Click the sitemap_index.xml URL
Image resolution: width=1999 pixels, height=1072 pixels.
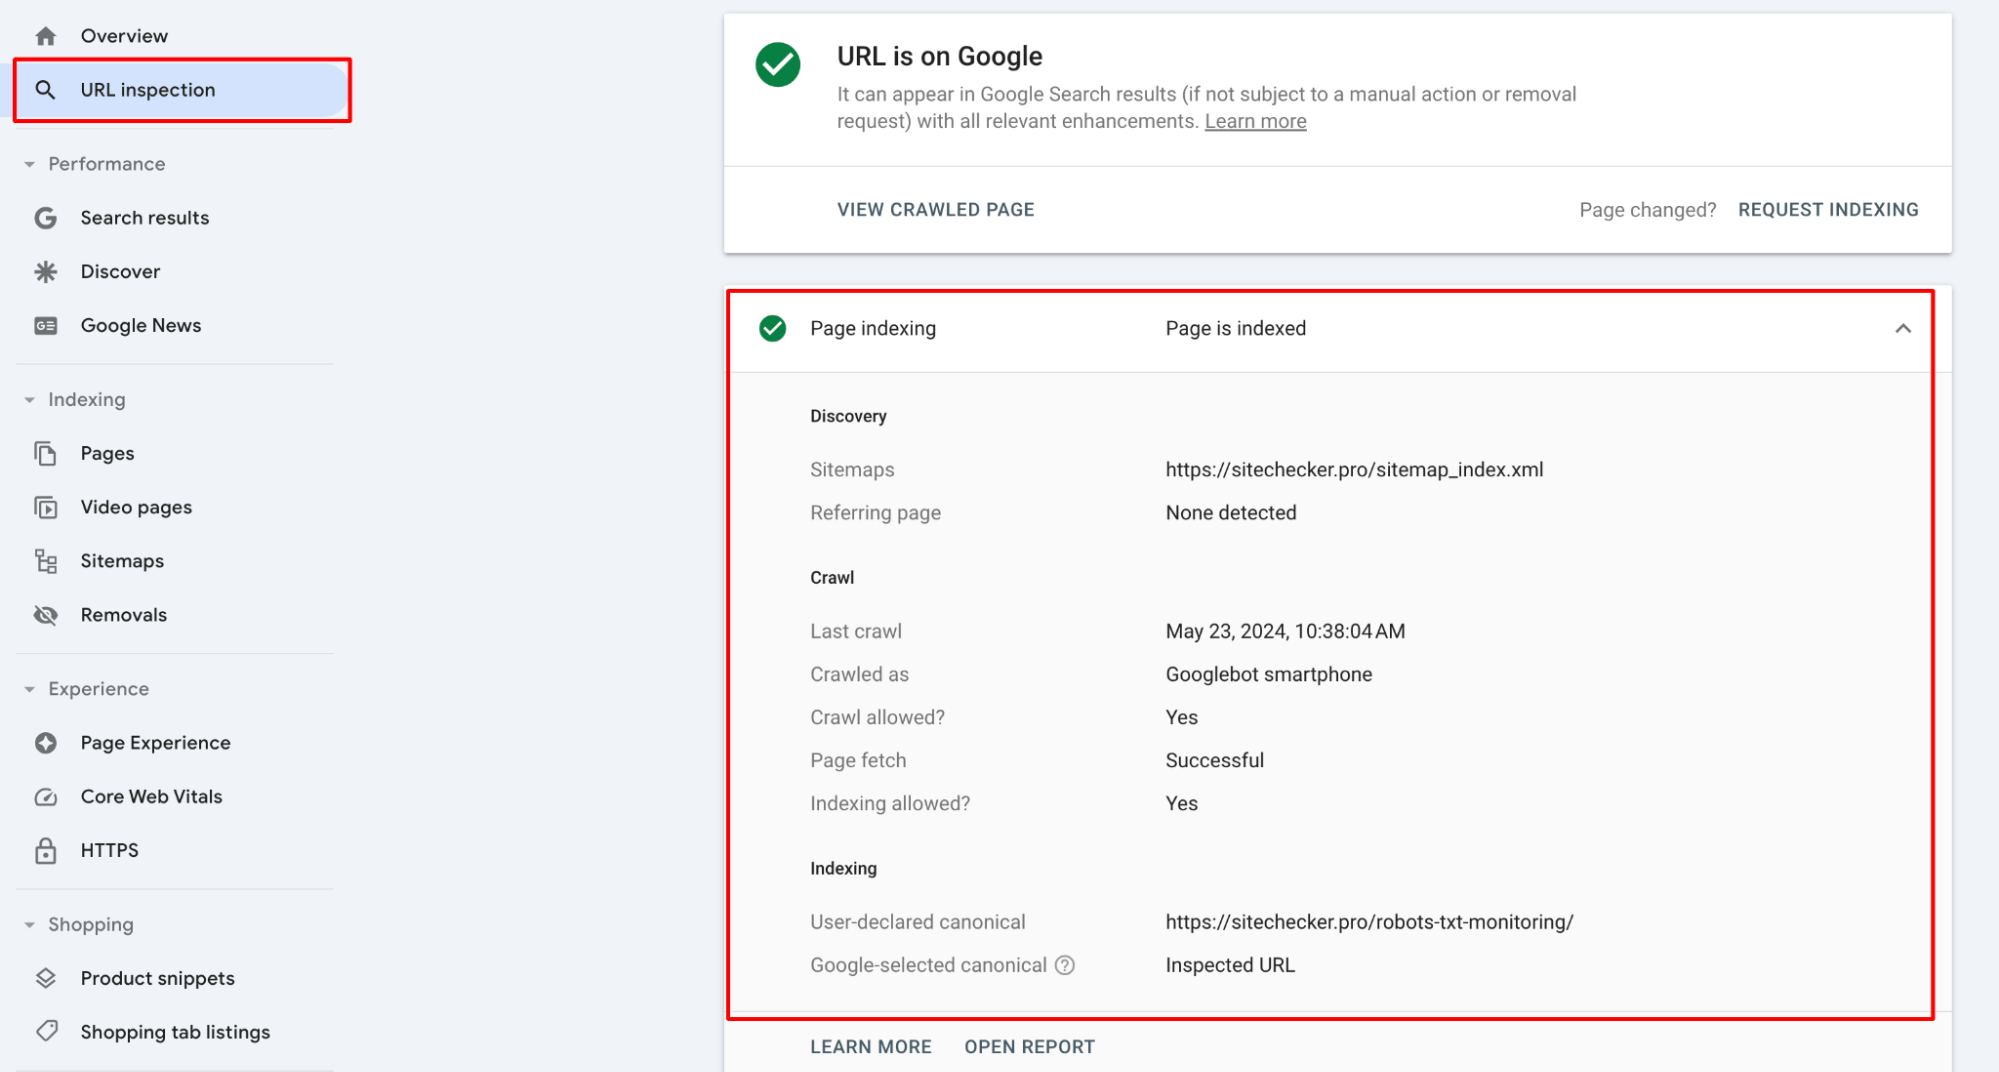tap(1354, 470)
